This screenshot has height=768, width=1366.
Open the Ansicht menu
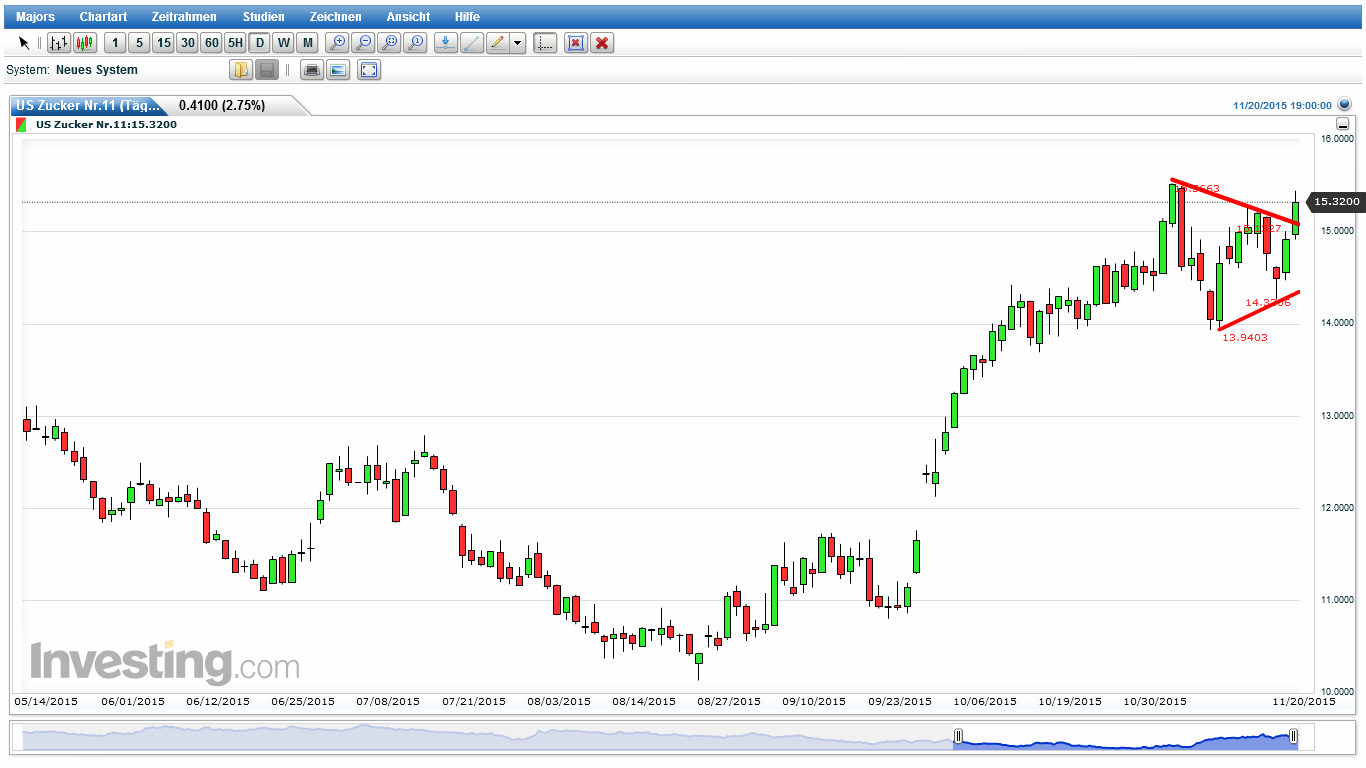click(408, 17)
